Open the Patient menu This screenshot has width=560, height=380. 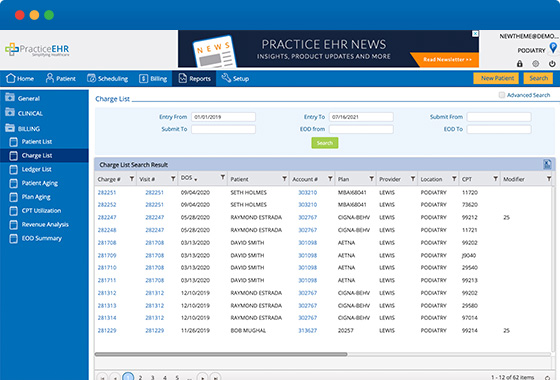pos(61,78)
